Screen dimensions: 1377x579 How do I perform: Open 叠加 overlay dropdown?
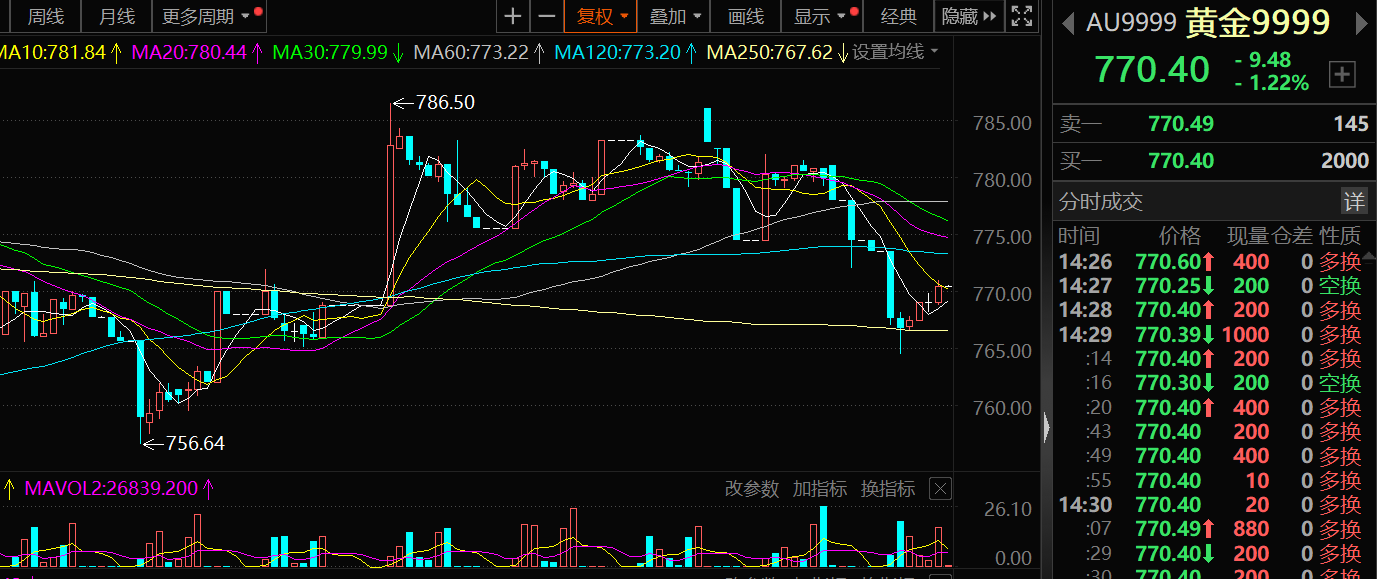coord(675,16)
